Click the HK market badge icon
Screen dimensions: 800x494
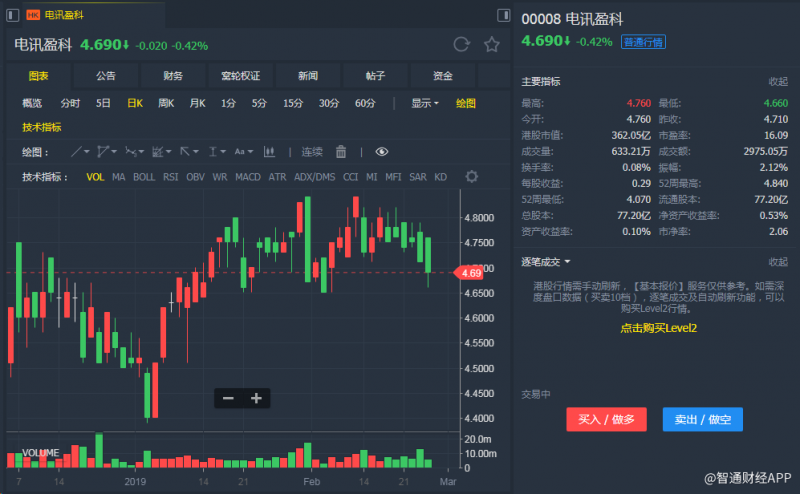pos(33,15)
